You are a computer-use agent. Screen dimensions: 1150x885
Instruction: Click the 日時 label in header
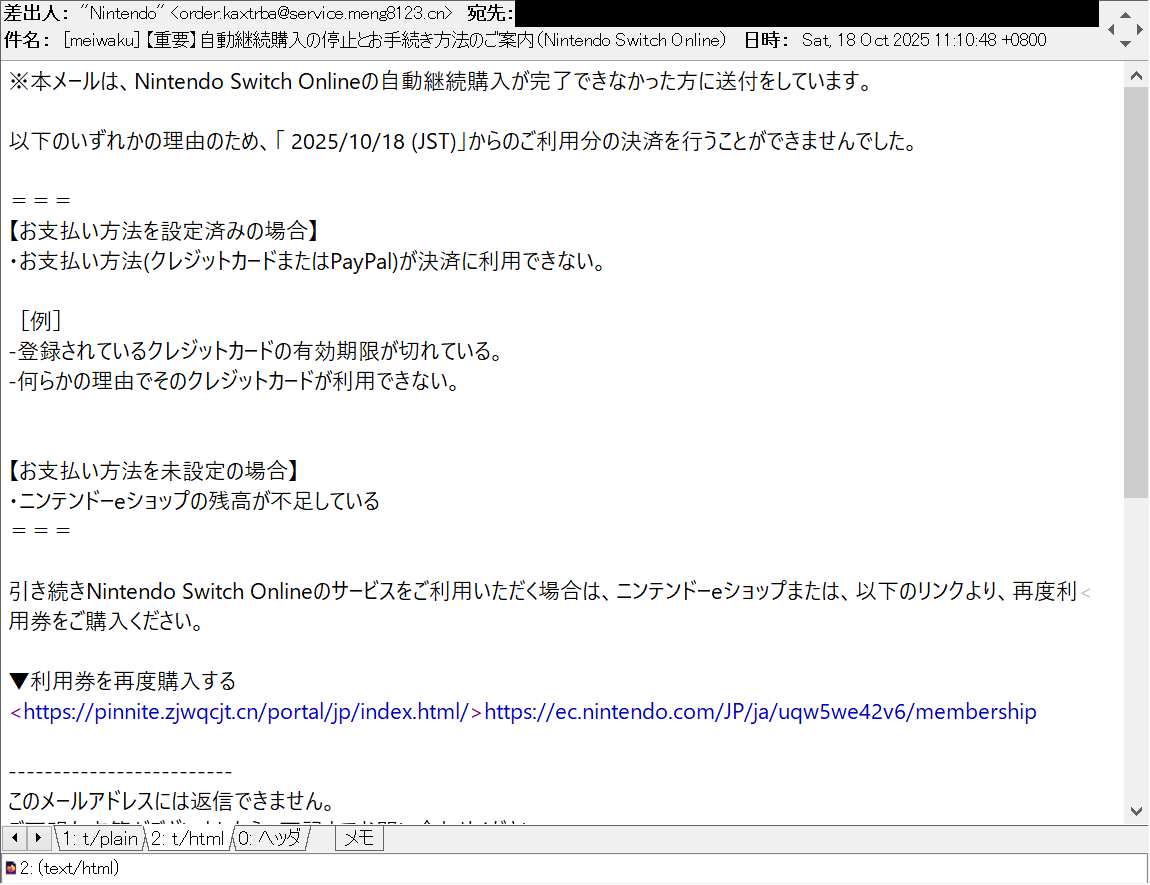pos(767,40)
